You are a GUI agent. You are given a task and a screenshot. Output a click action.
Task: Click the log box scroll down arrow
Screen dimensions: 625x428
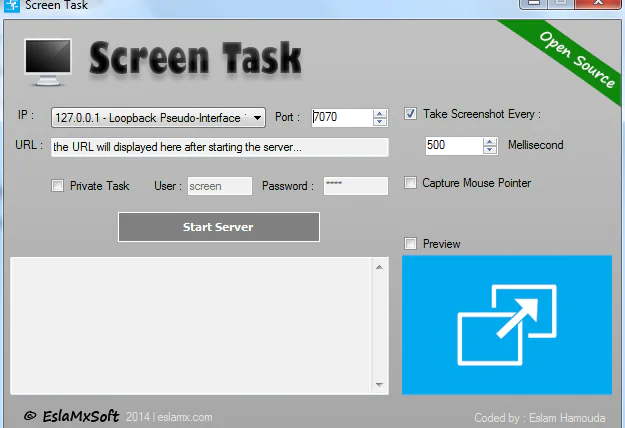[x=379, y=385]
